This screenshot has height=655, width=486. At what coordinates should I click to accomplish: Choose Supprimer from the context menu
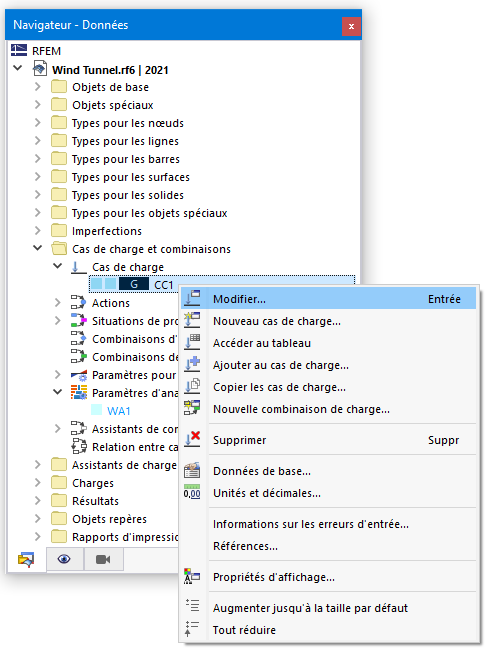[328, 440]
